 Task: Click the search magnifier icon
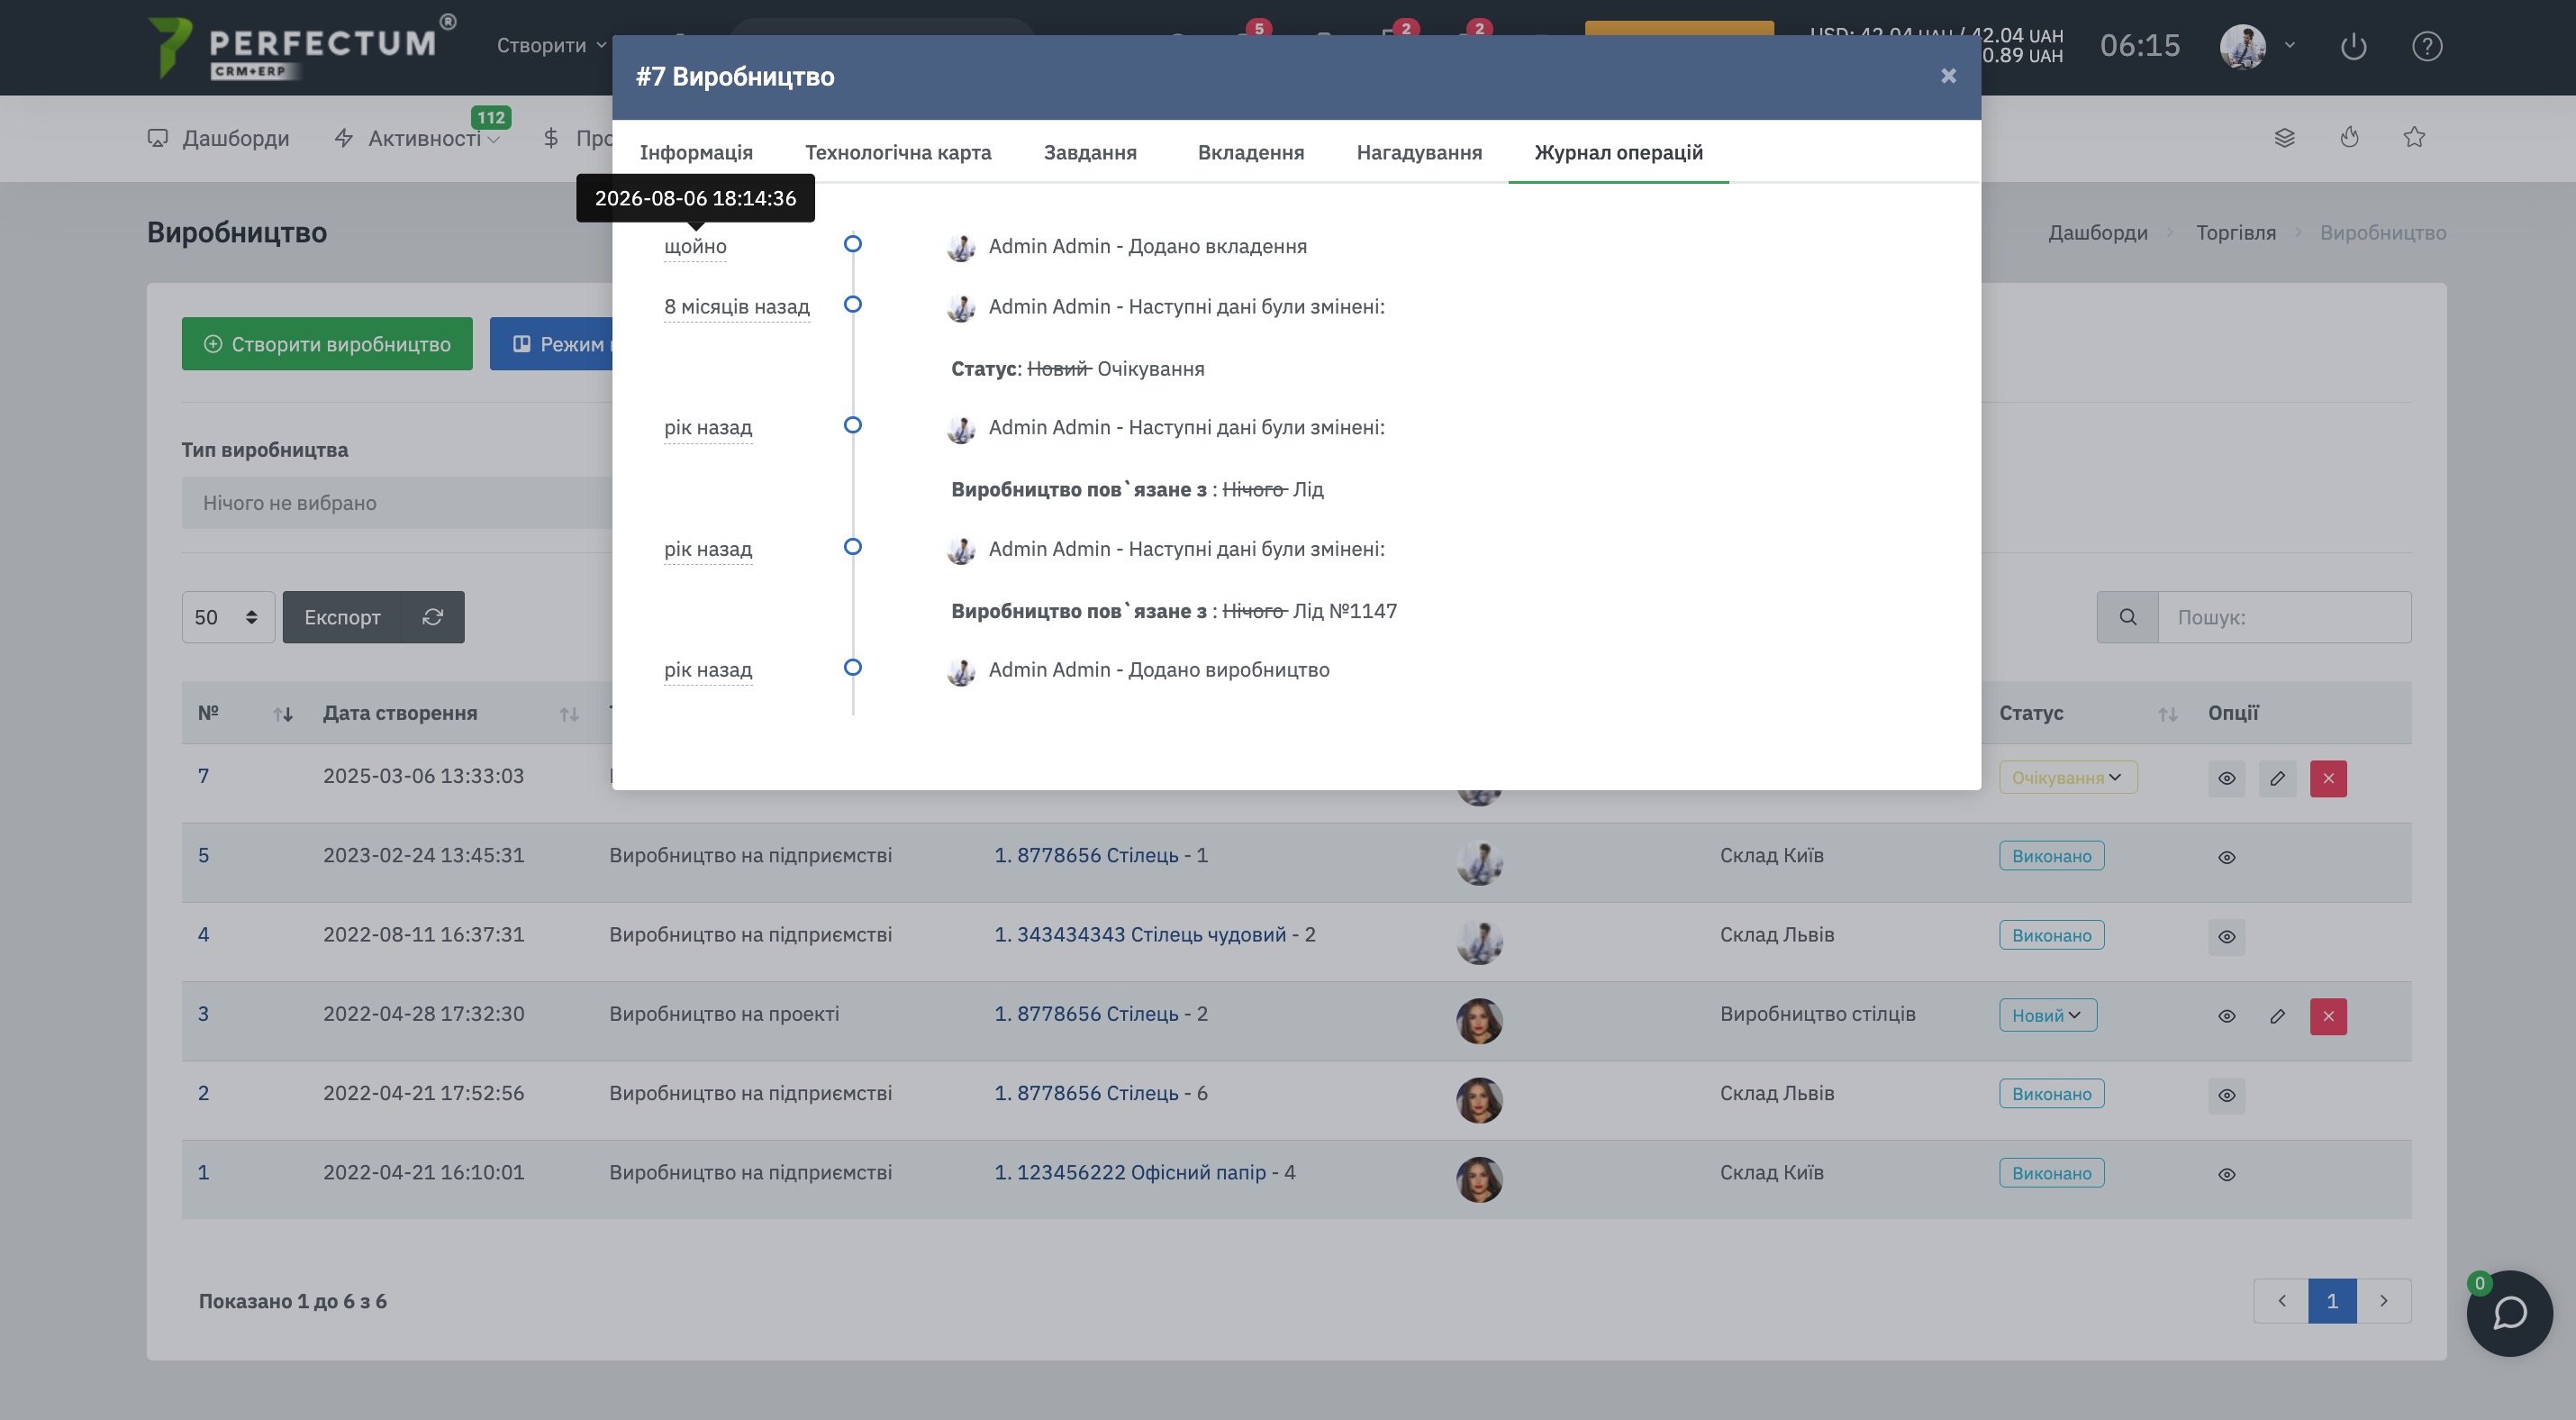2127,617
